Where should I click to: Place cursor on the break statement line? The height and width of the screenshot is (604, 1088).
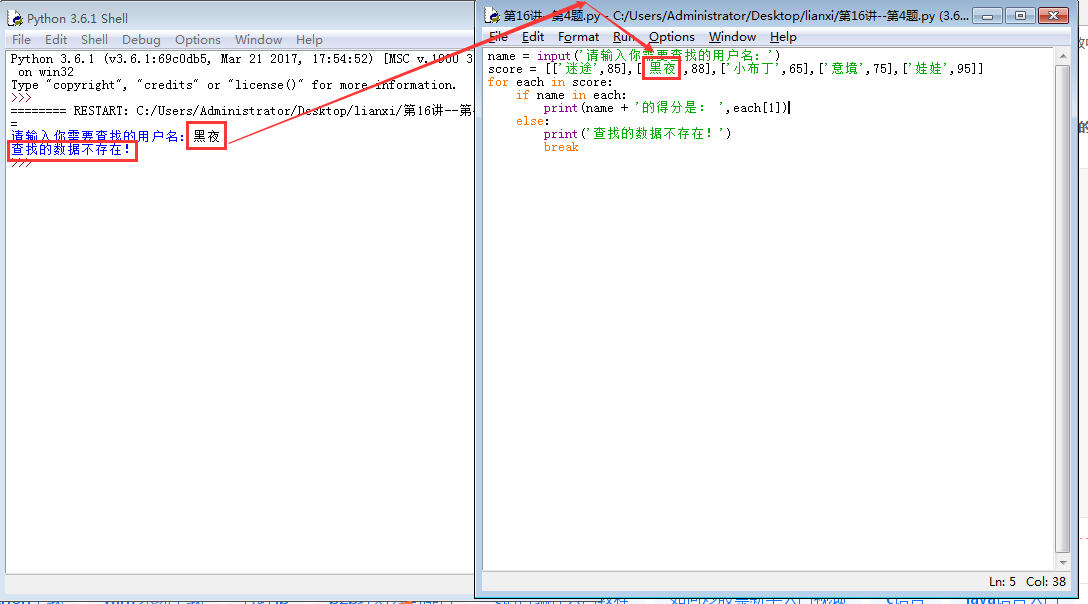(561, 147)
